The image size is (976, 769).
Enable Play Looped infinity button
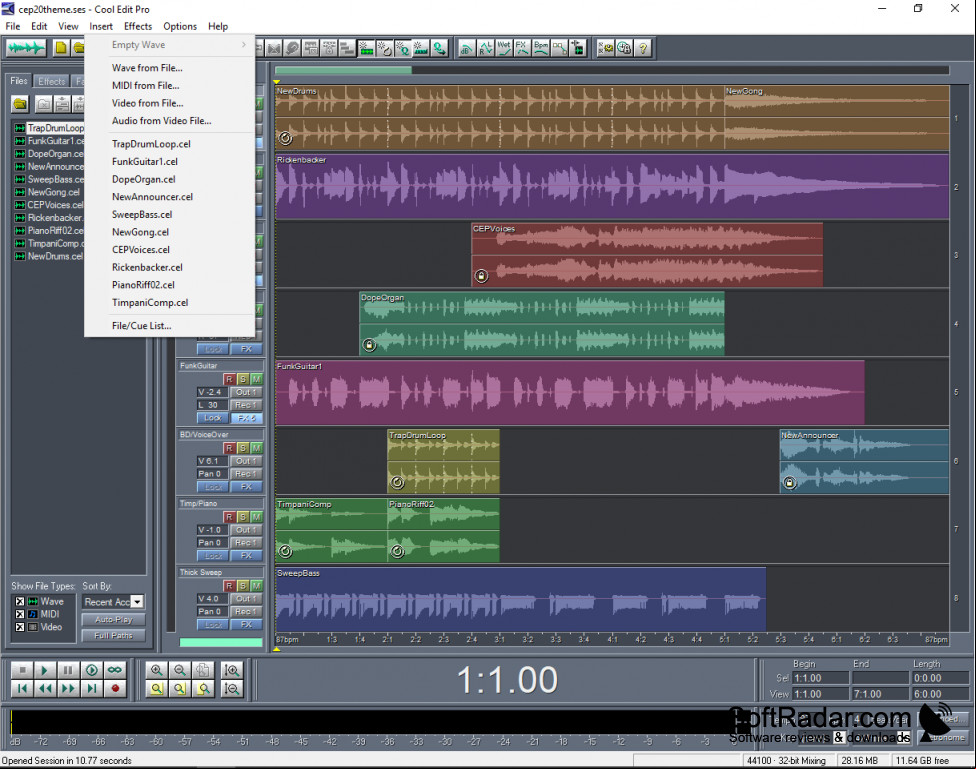pos(115,670)
